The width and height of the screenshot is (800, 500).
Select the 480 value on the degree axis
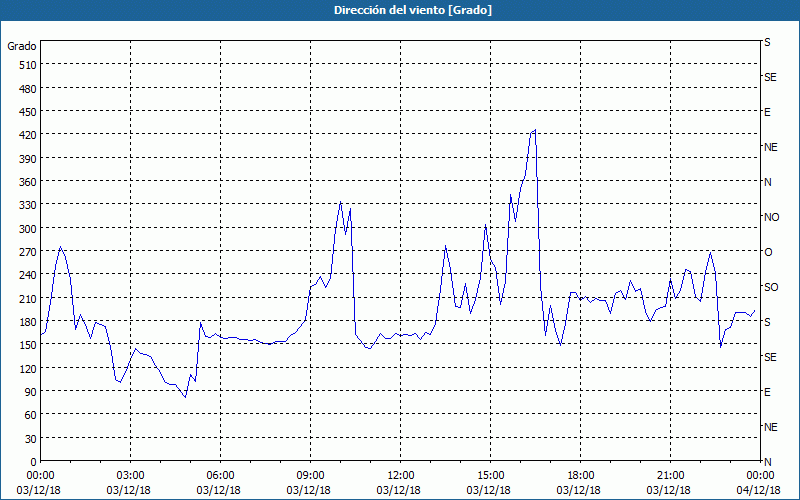click(28, 89)
